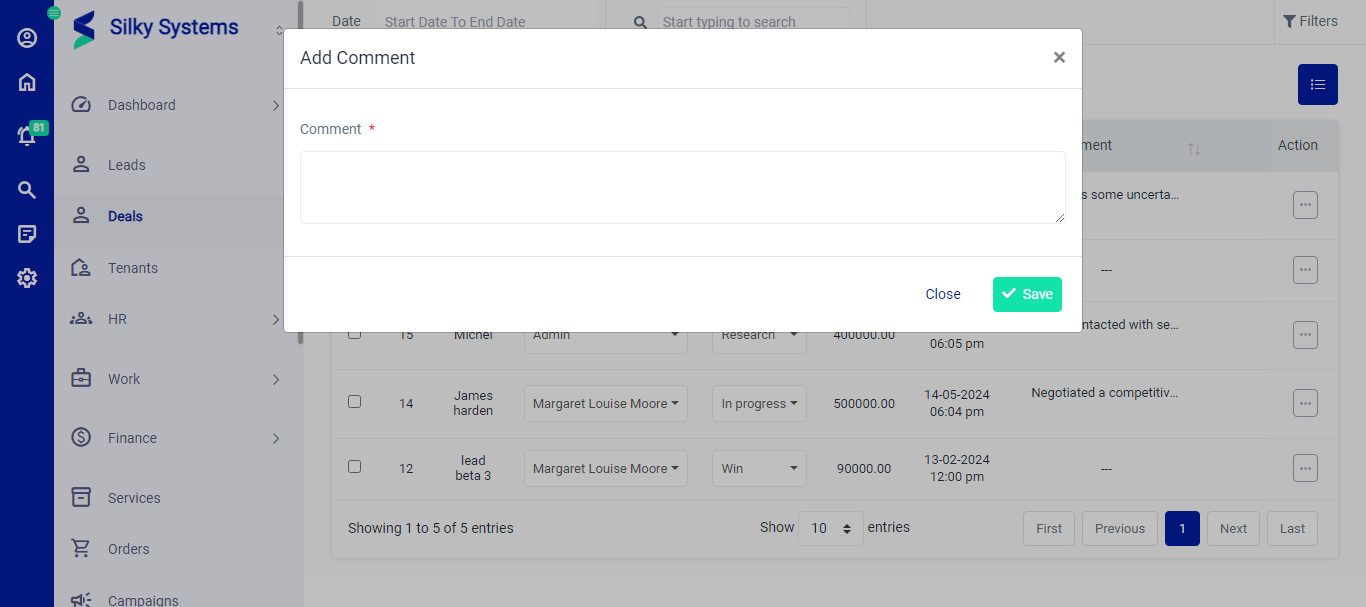1366x607 pixels.
Task: Navigate to Tenants in the sidebar
Action: [x=132, y=268]
